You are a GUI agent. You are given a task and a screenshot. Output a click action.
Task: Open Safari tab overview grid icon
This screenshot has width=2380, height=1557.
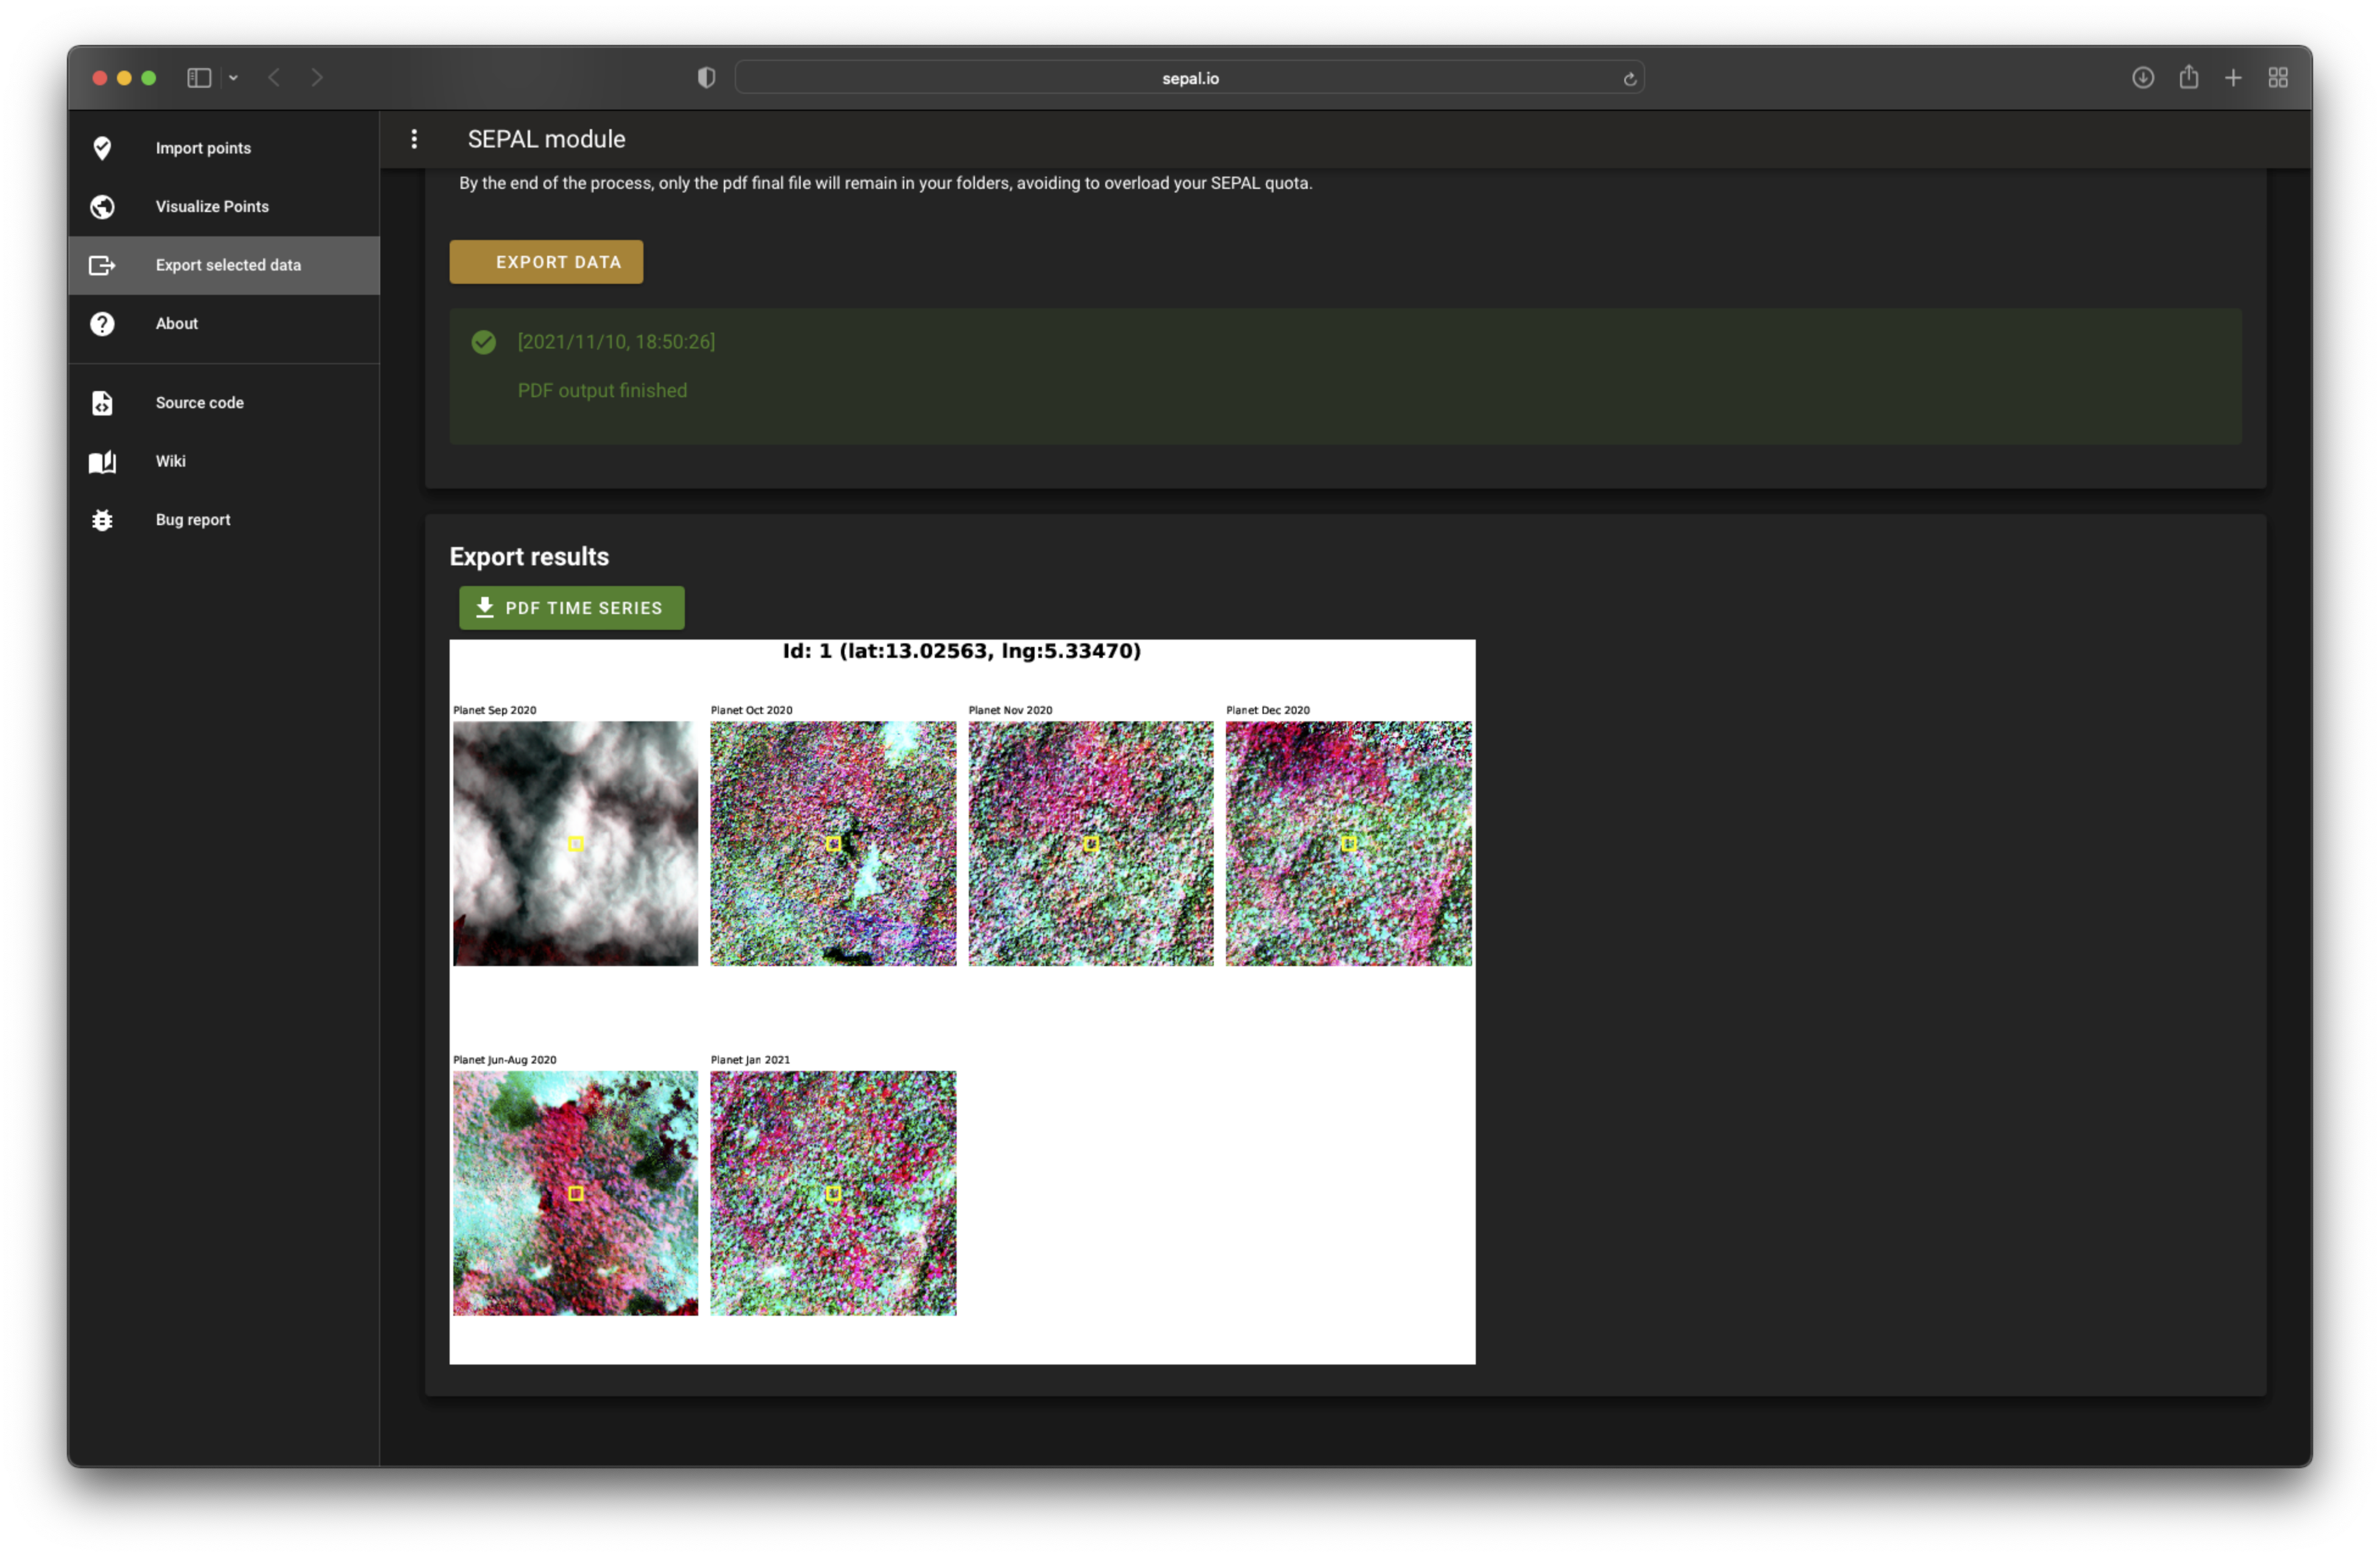2277,77
